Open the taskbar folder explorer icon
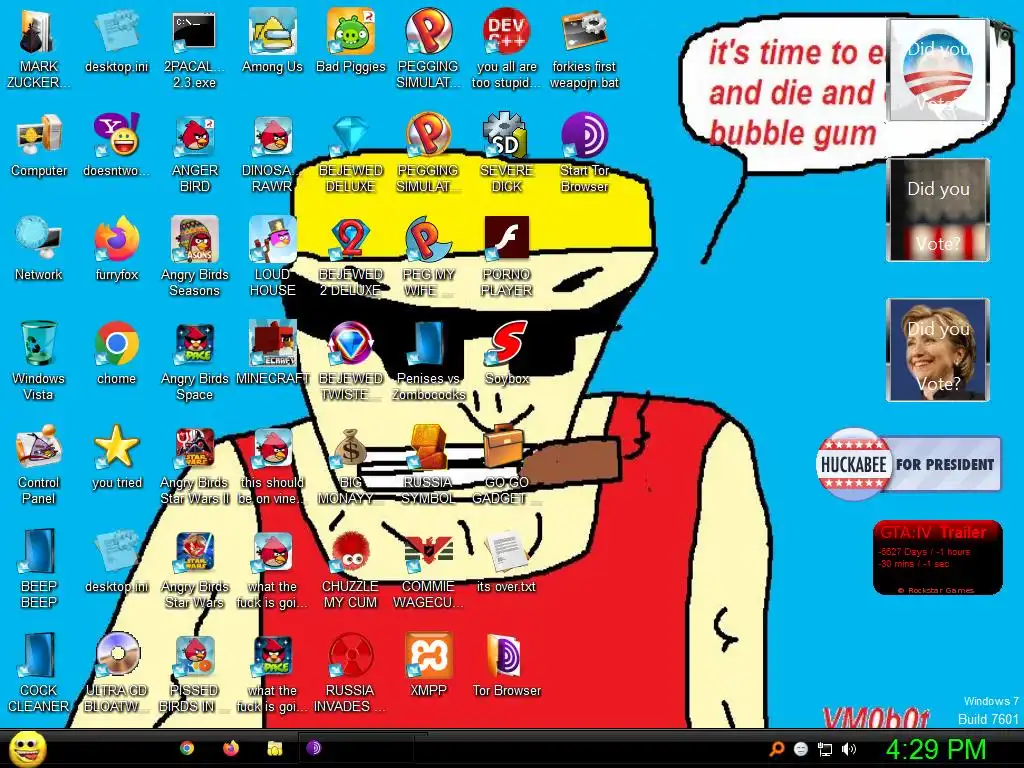This screenshot has width=1024, height=768. click(274, 748)
